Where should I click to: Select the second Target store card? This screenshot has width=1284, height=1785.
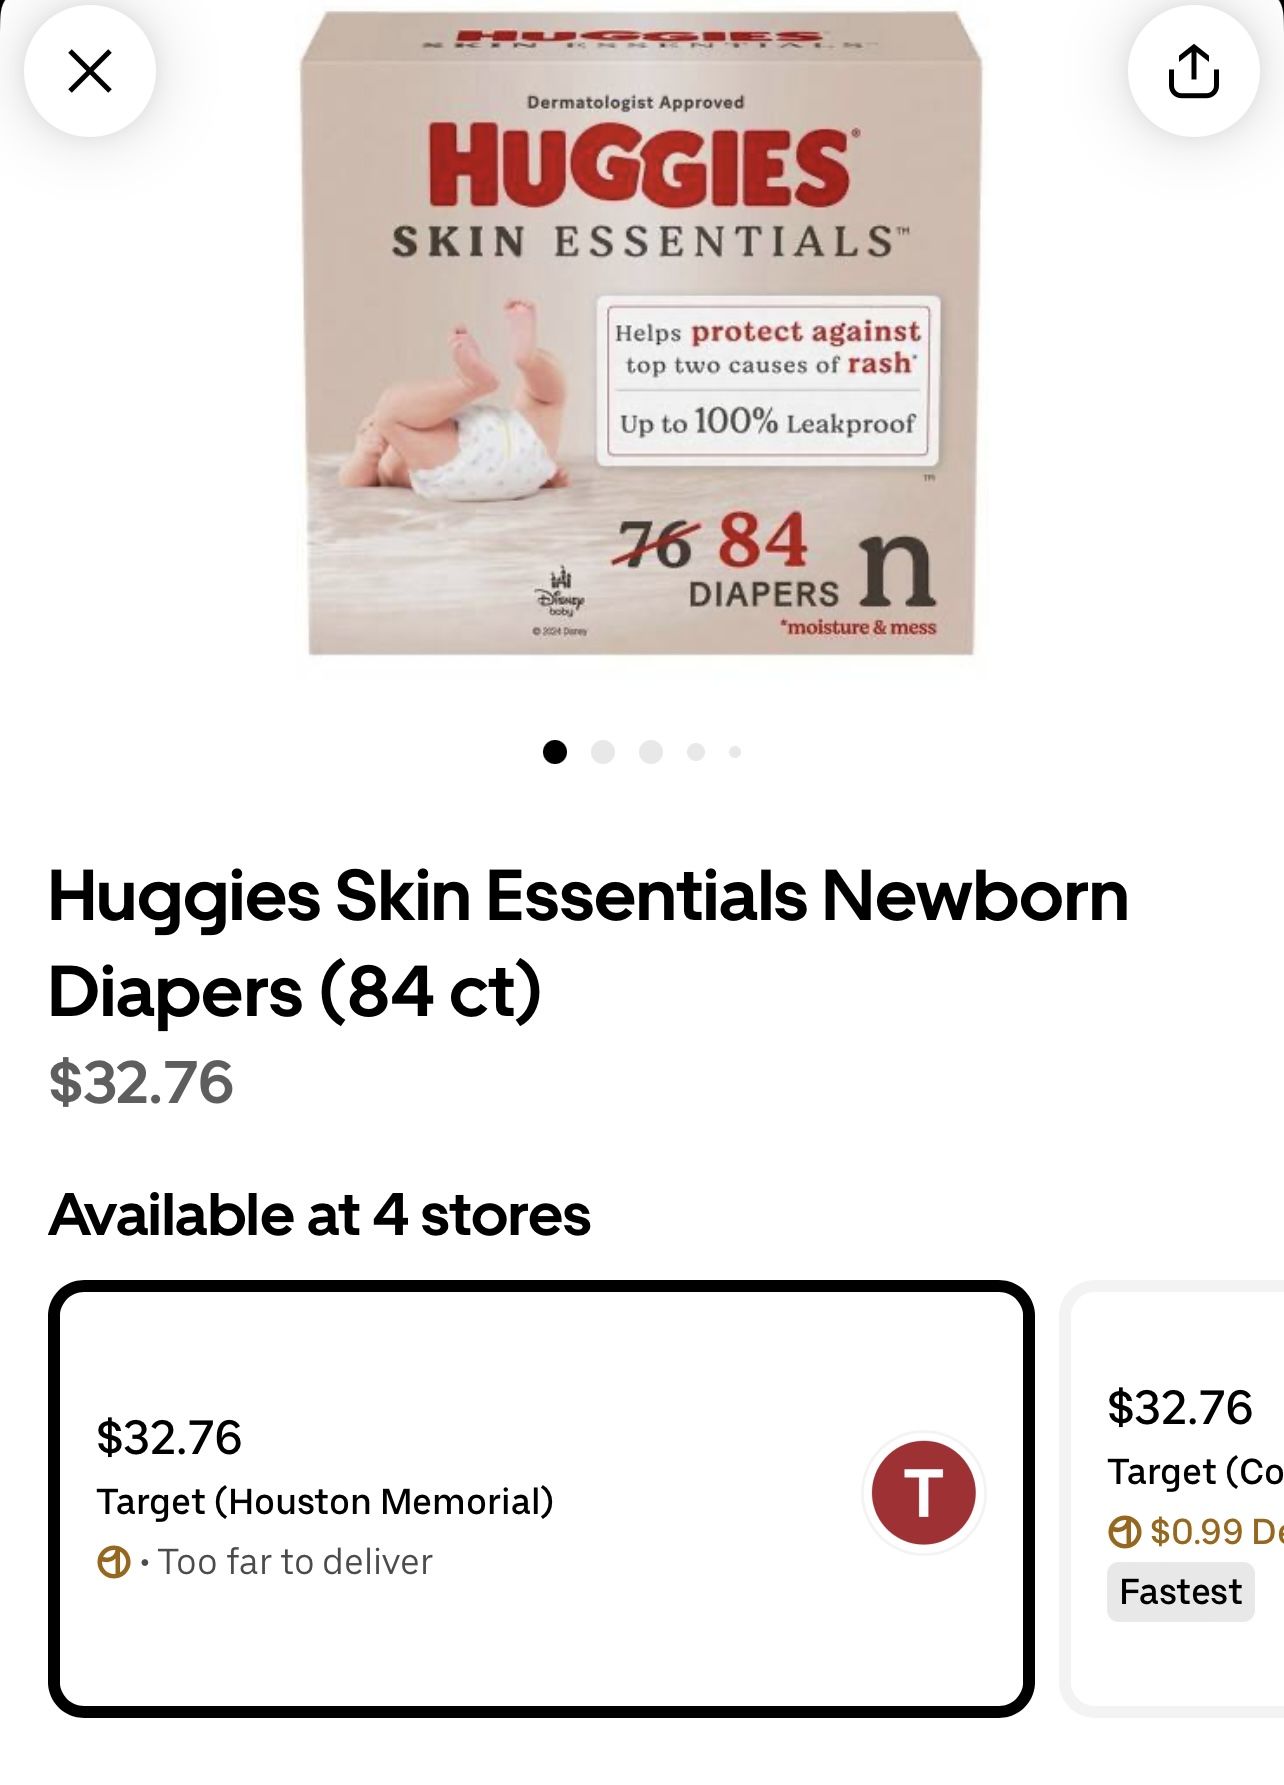(x=1172, y=1499)
